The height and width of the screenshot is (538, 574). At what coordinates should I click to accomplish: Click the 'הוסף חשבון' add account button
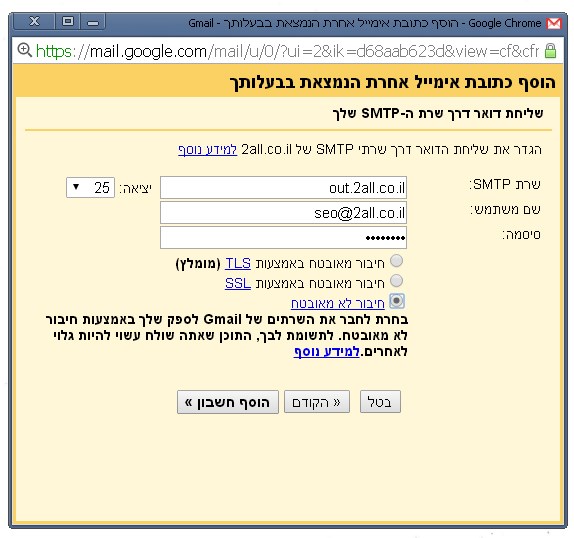click(x=228, y=402)
